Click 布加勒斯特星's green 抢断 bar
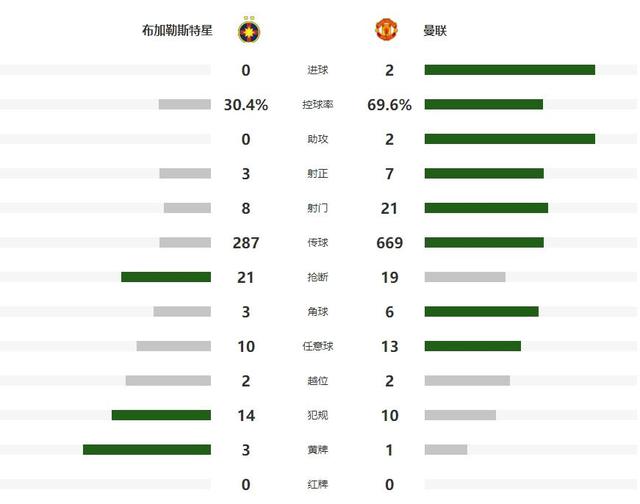Screen dimensions: 640x504 166,277
